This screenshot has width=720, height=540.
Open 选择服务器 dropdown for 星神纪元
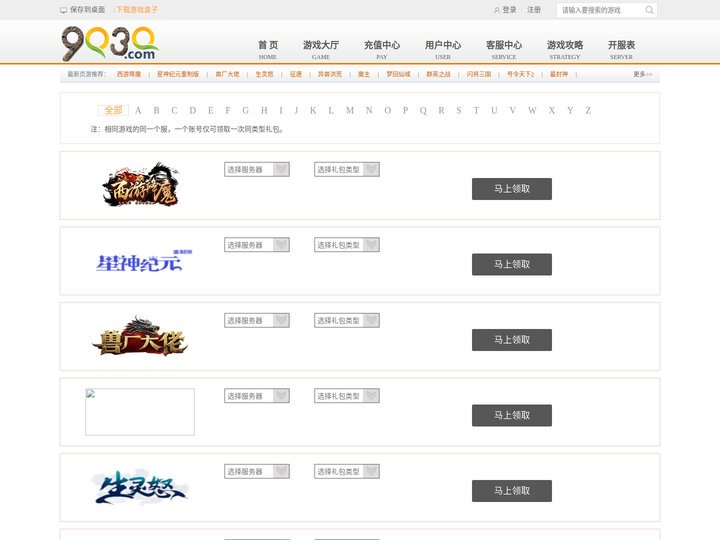(x=257, y=245)
